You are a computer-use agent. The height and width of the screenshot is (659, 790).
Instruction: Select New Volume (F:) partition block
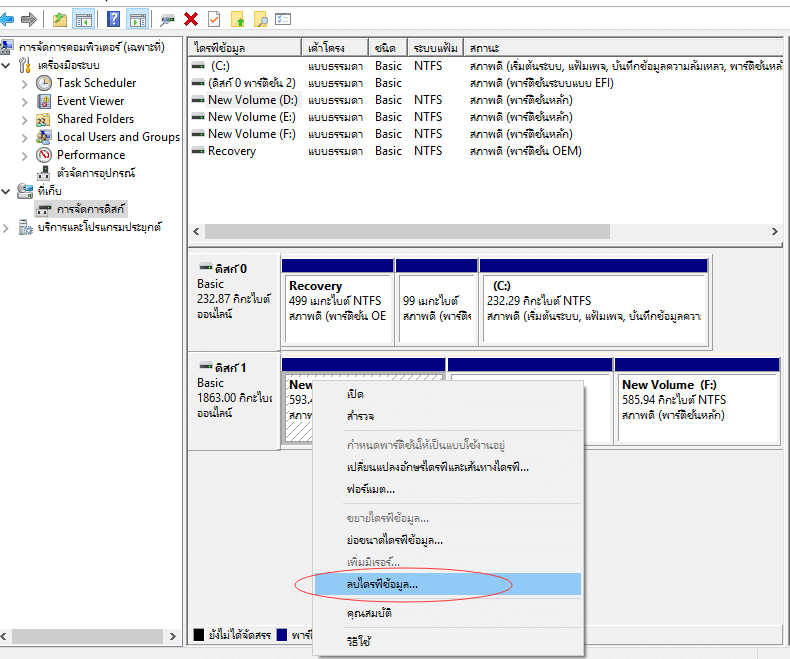click(696, 400)
